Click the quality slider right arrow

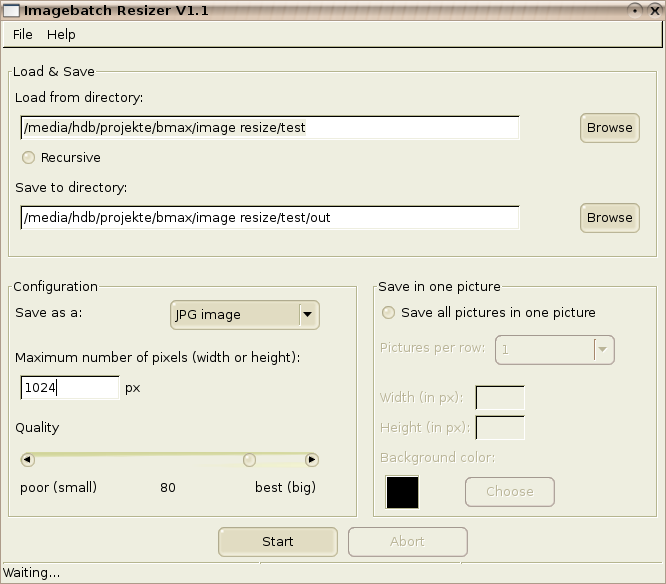[x=312, y=460]
